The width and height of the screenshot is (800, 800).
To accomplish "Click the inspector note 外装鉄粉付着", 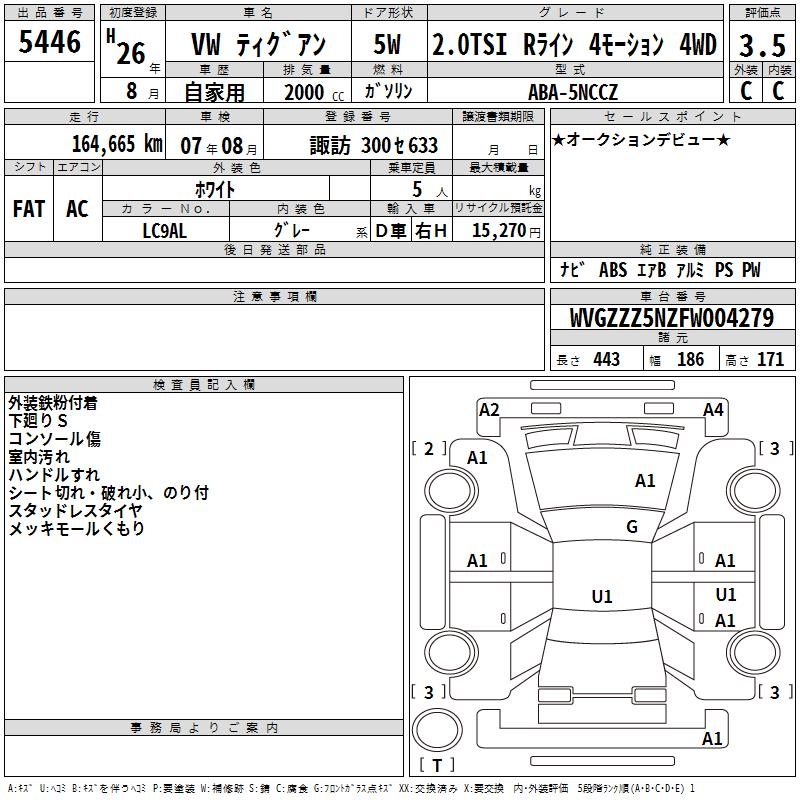I will point(53,403).
